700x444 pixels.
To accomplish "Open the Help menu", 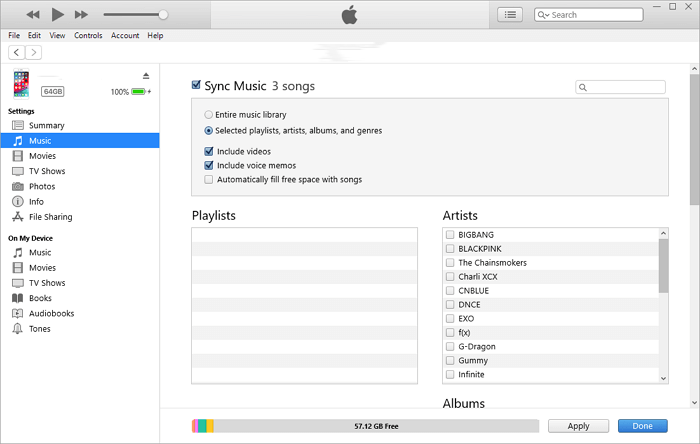I will pos(155,35).
